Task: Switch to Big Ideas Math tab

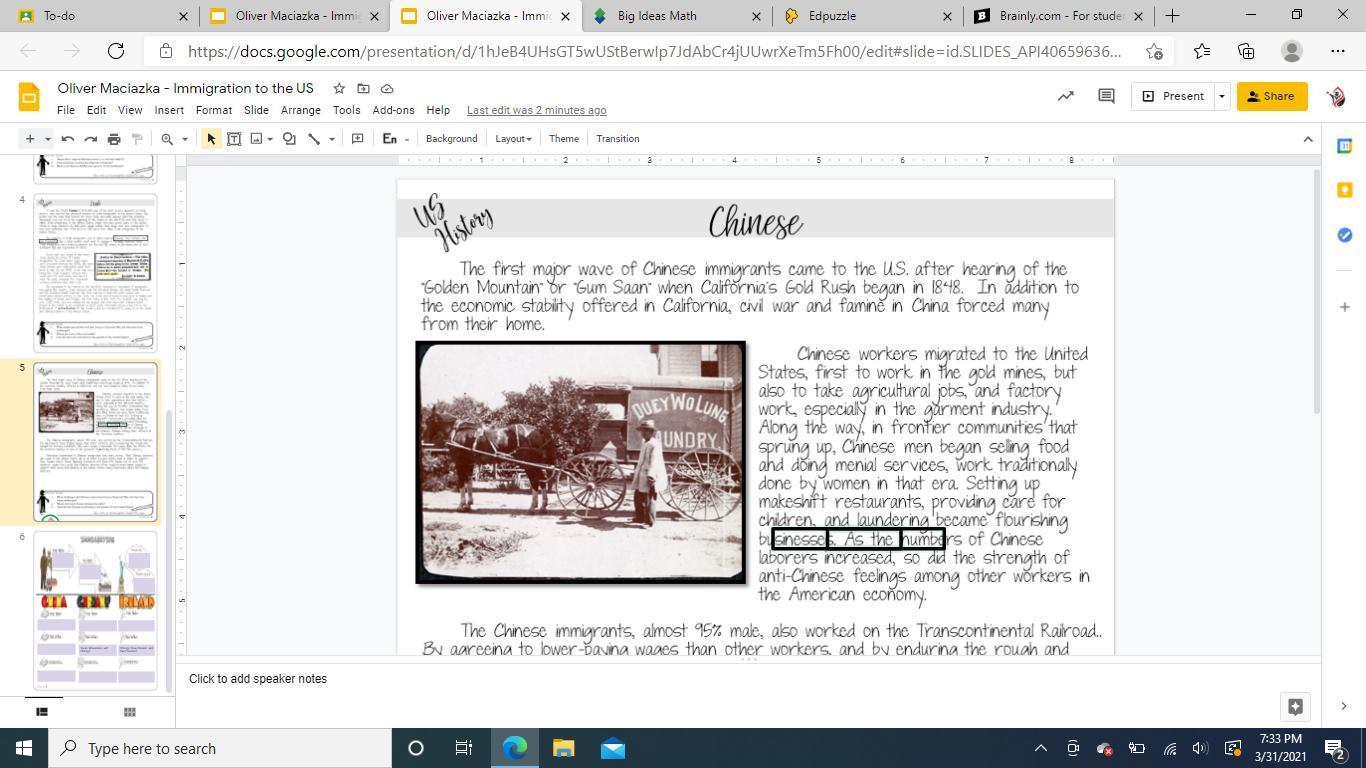Action: (656, 16)
